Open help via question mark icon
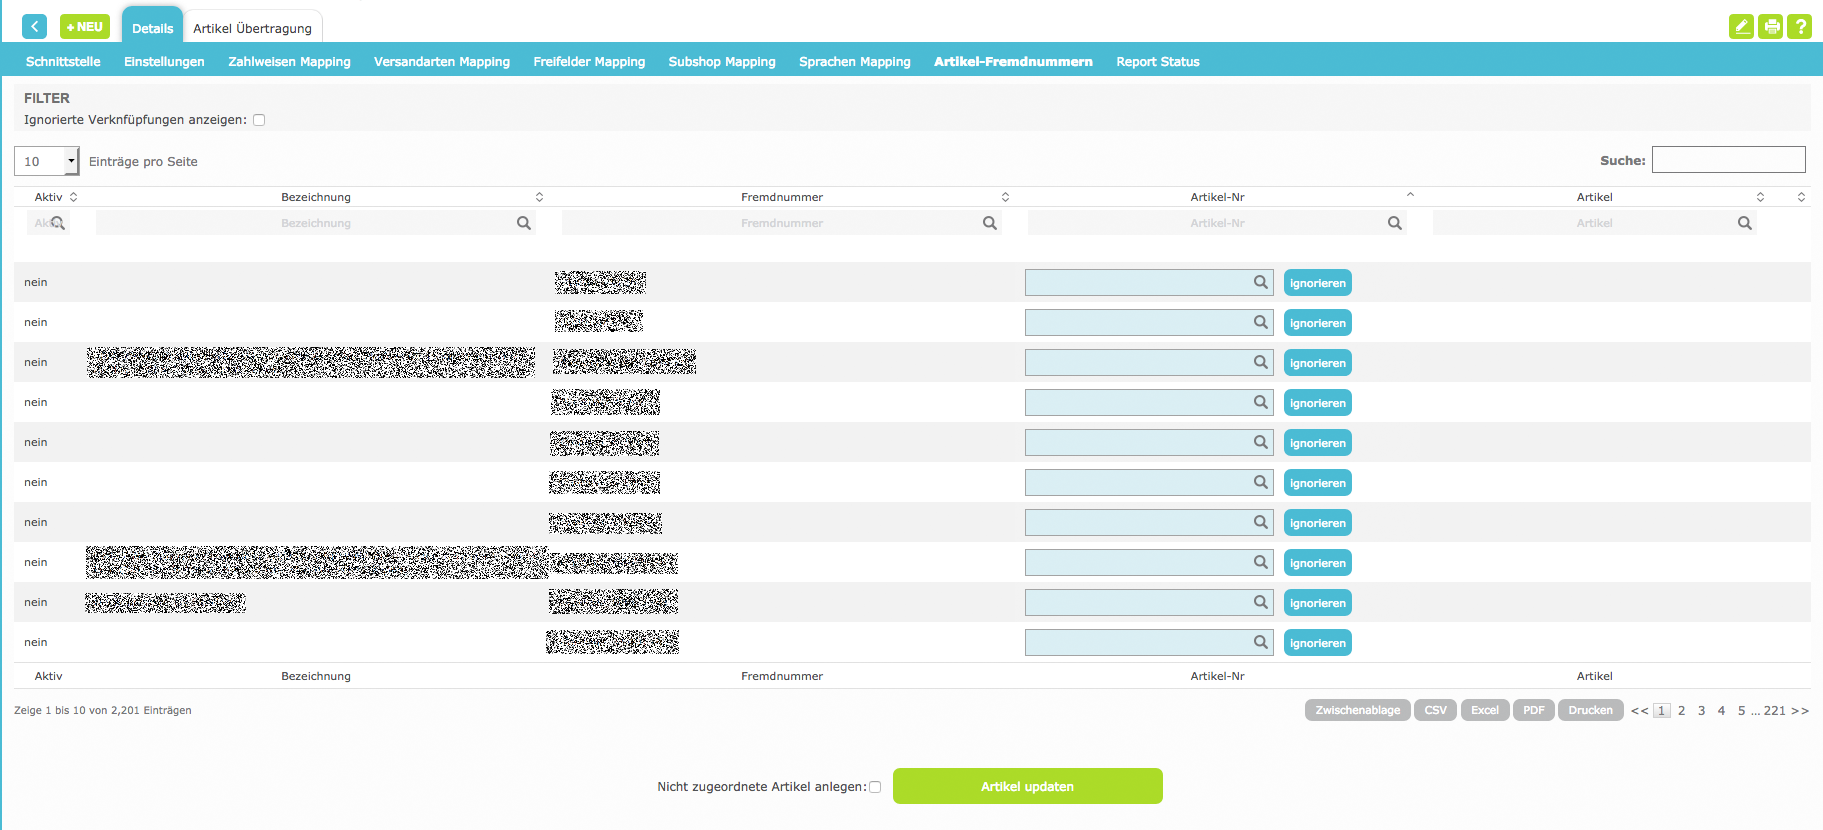 [1800, 27]
